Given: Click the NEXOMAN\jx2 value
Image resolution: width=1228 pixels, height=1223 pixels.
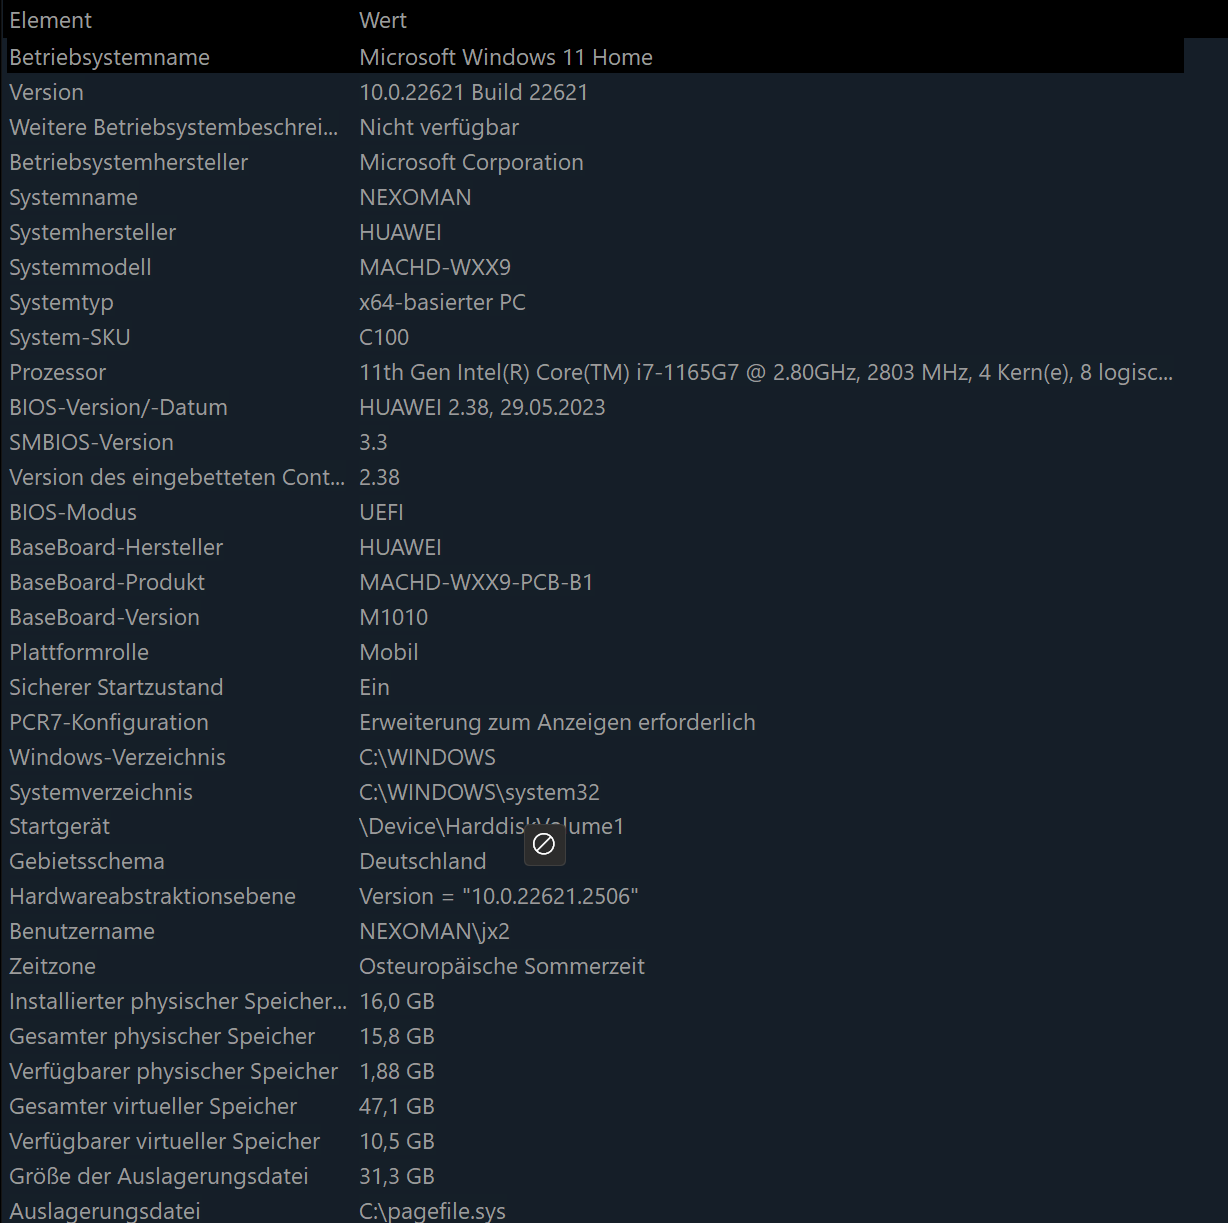Looking at the screenshot, I should [x=434, y=931].
